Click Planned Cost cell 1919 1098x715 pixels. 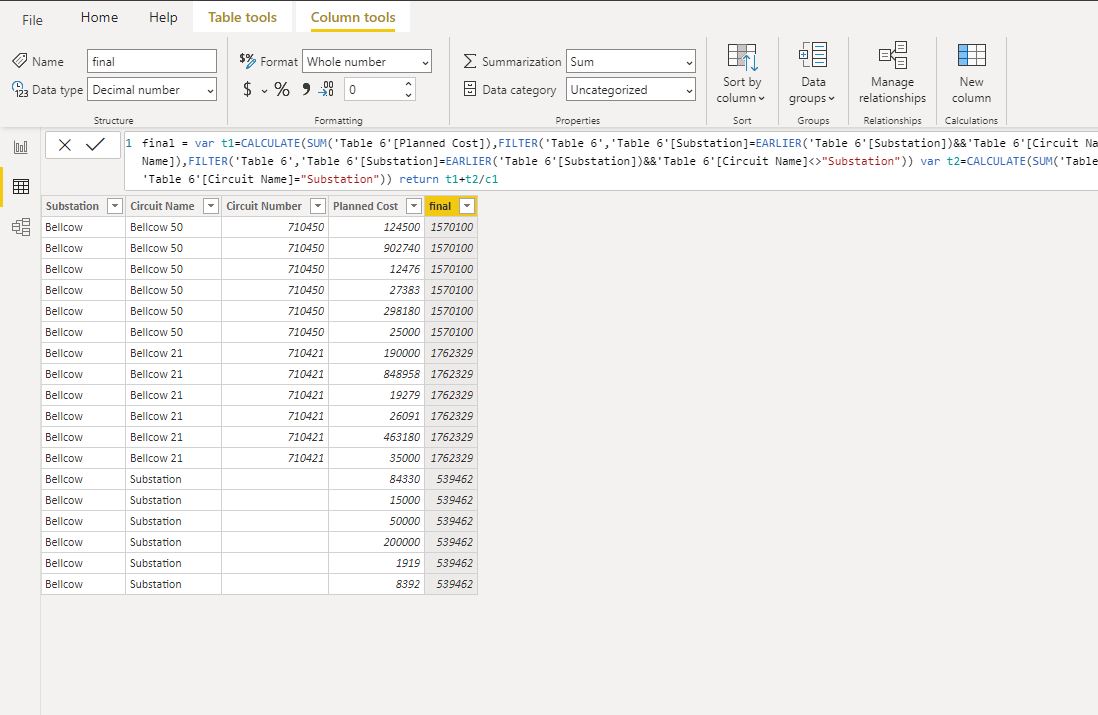coord(377,563)
